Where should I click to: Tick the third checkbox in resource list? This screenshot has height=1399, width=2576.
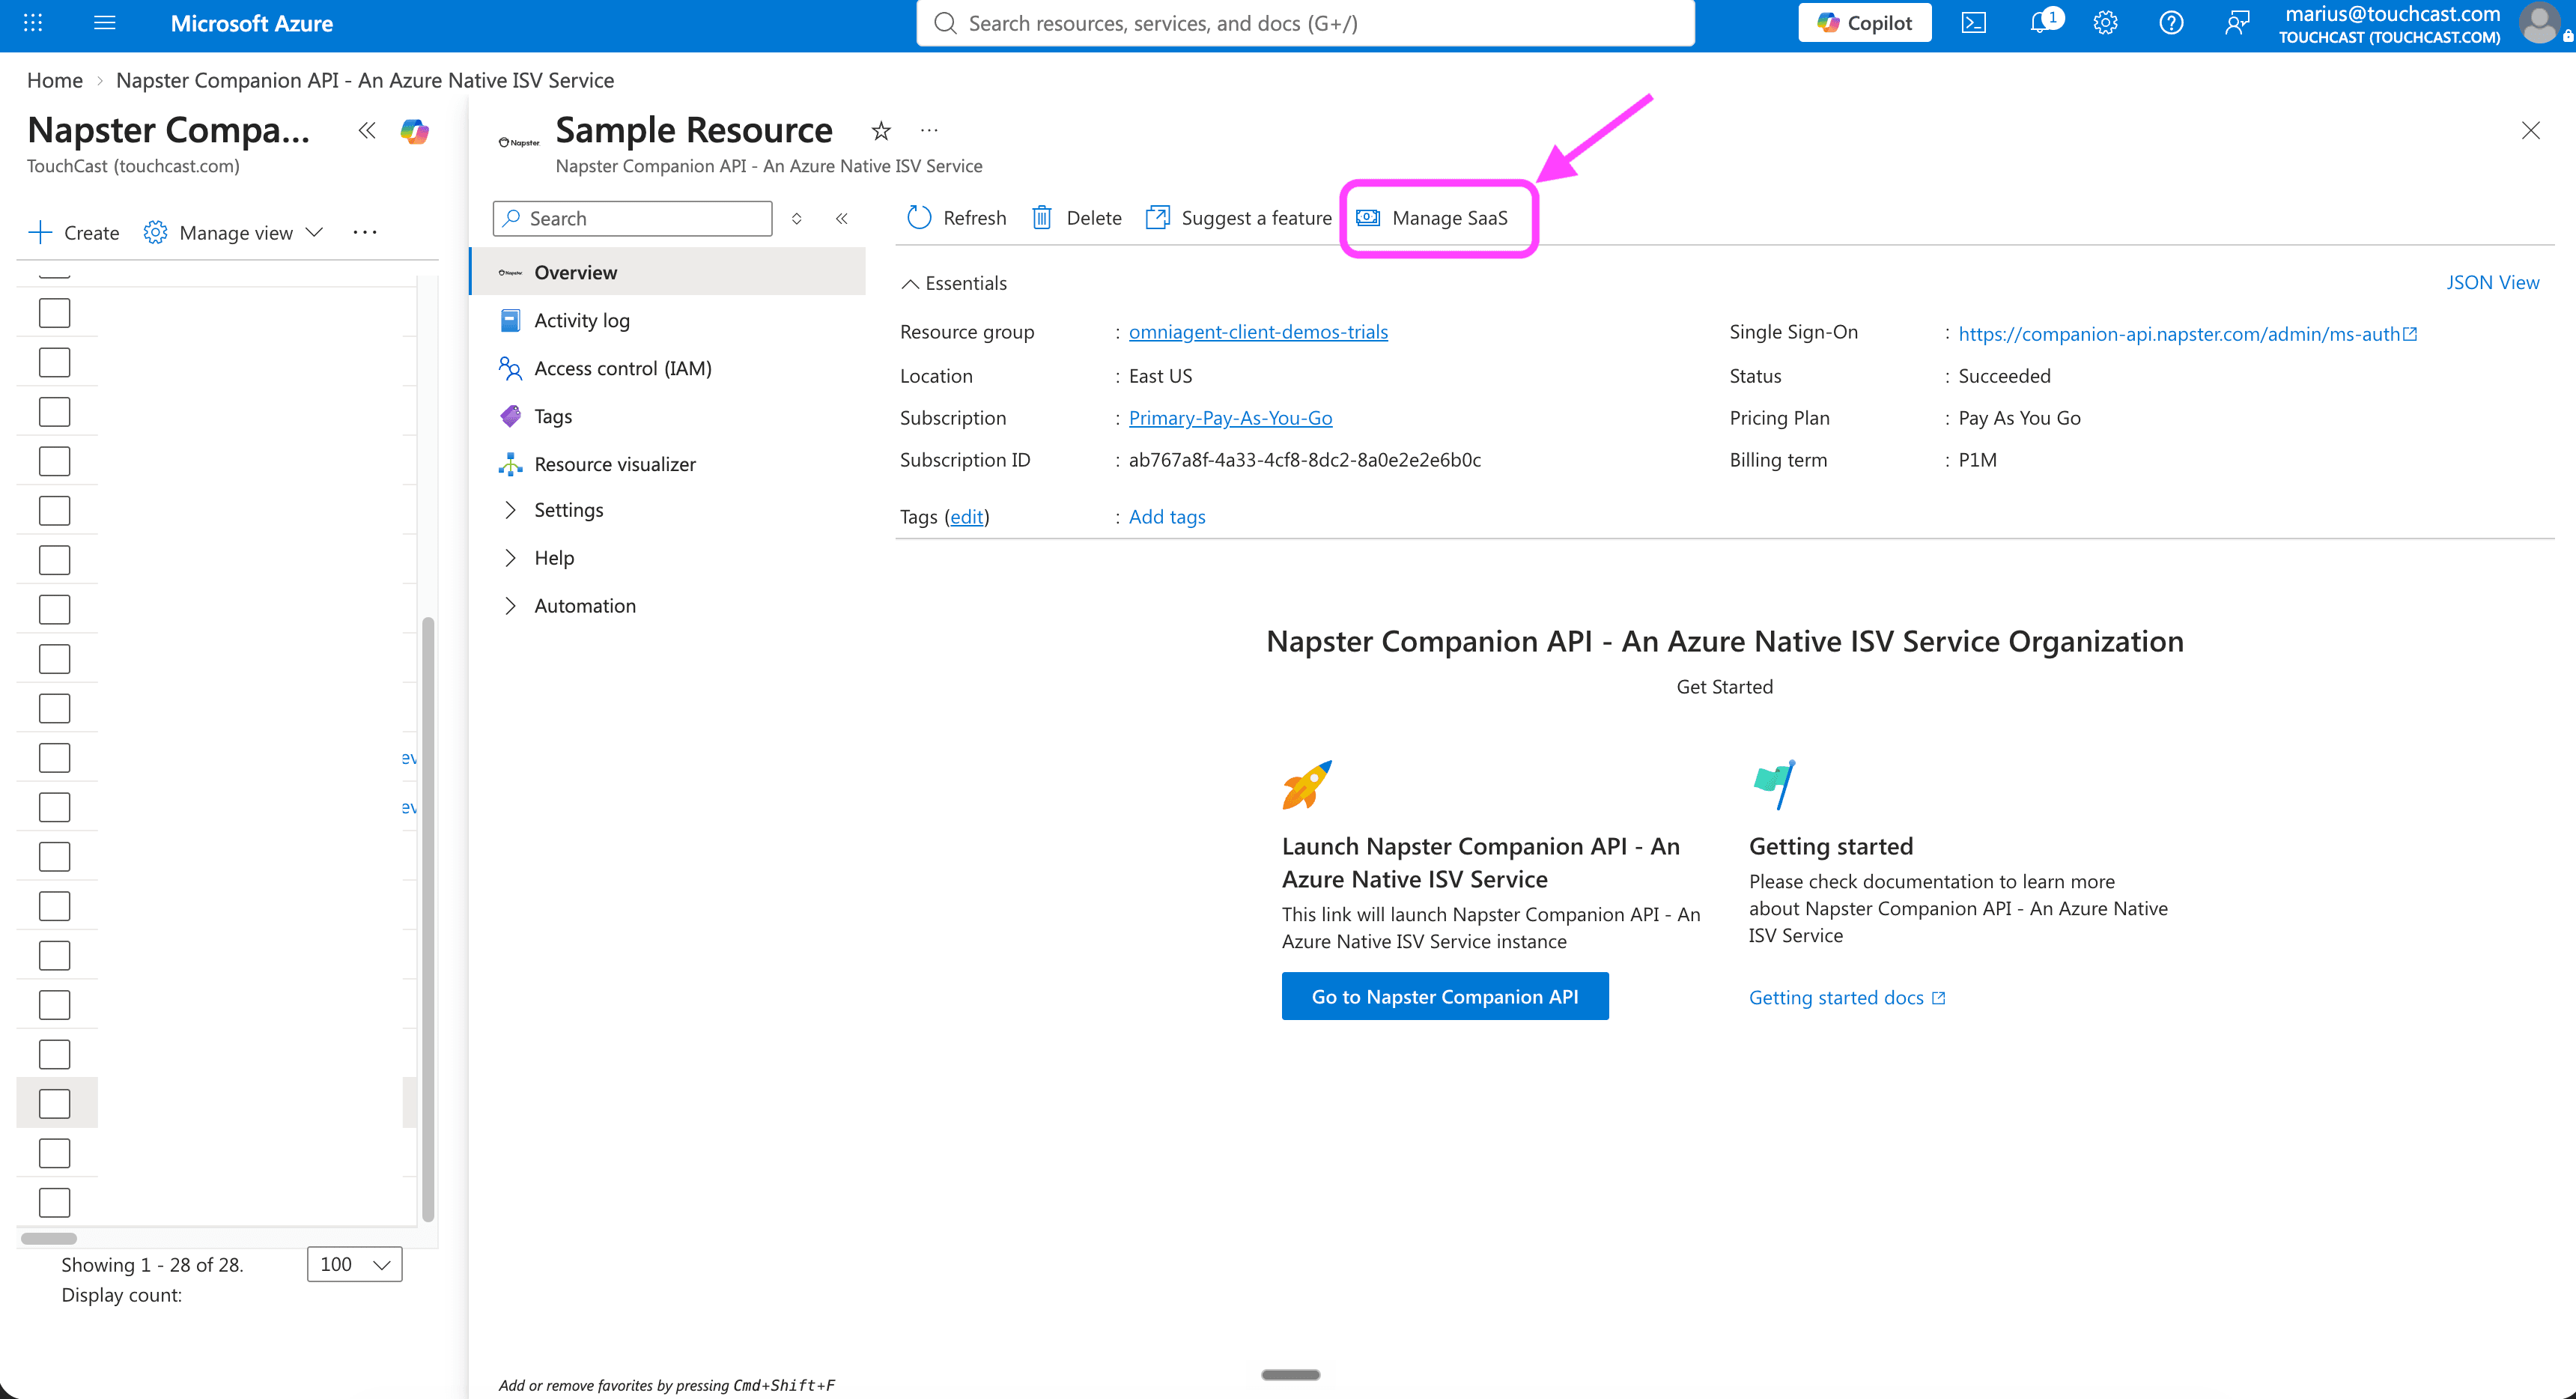[55, 412]
